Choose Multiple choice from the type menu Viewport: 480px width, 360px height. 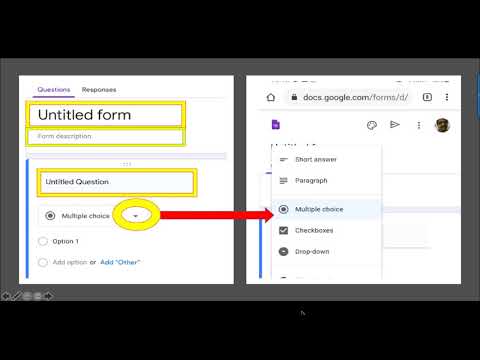pos(326,209)
